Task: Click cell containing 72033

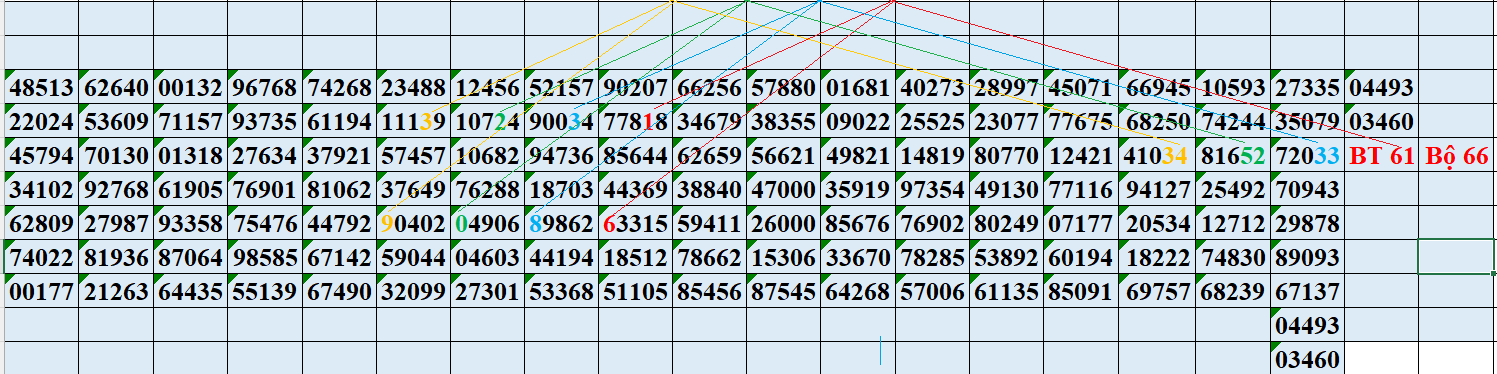Action: [1308, 156]
